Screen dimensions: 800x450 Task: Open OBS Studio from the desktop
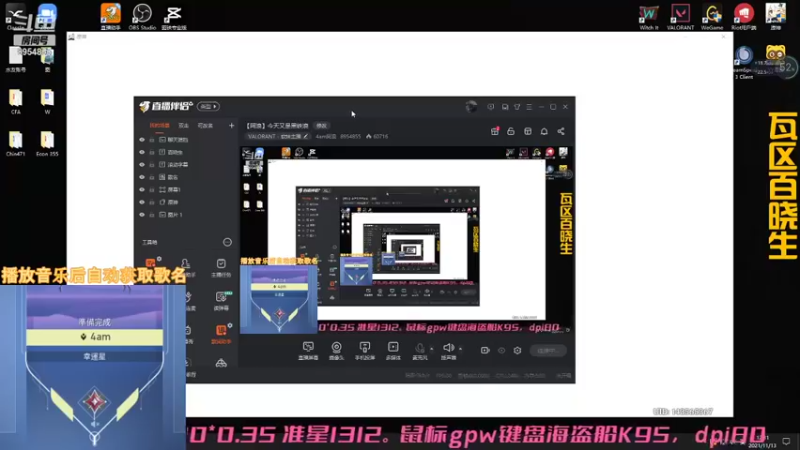pos(142,17)
